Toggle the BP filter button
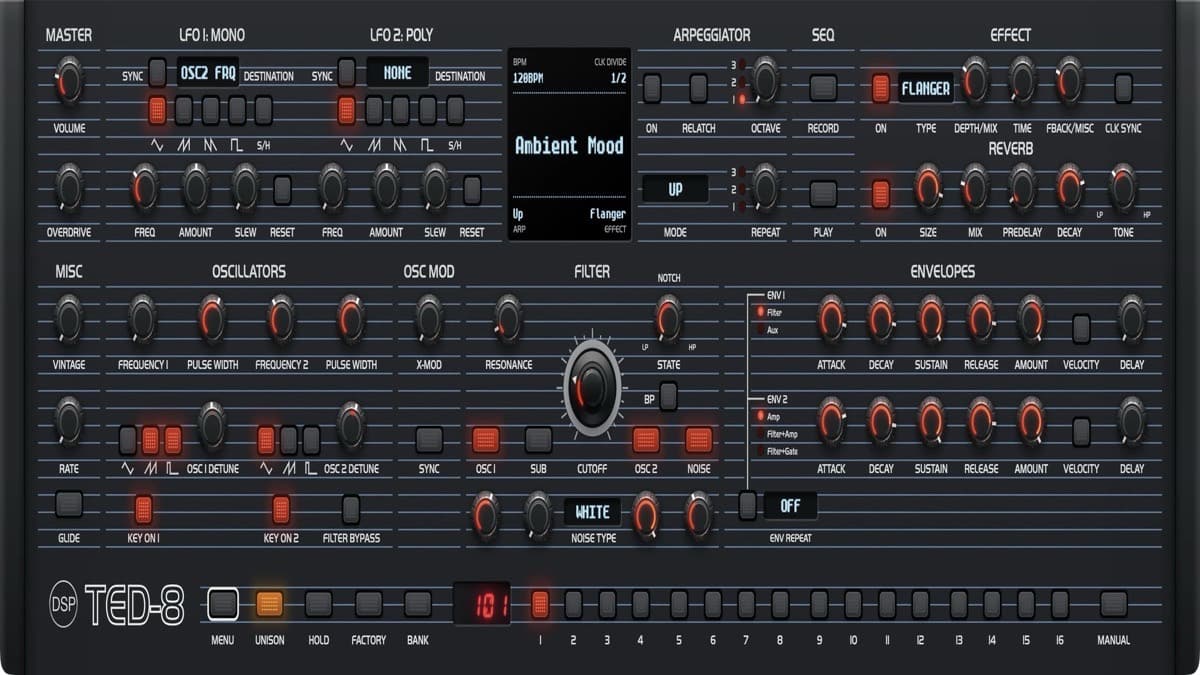1200x675 pixels. pos(668,397)
